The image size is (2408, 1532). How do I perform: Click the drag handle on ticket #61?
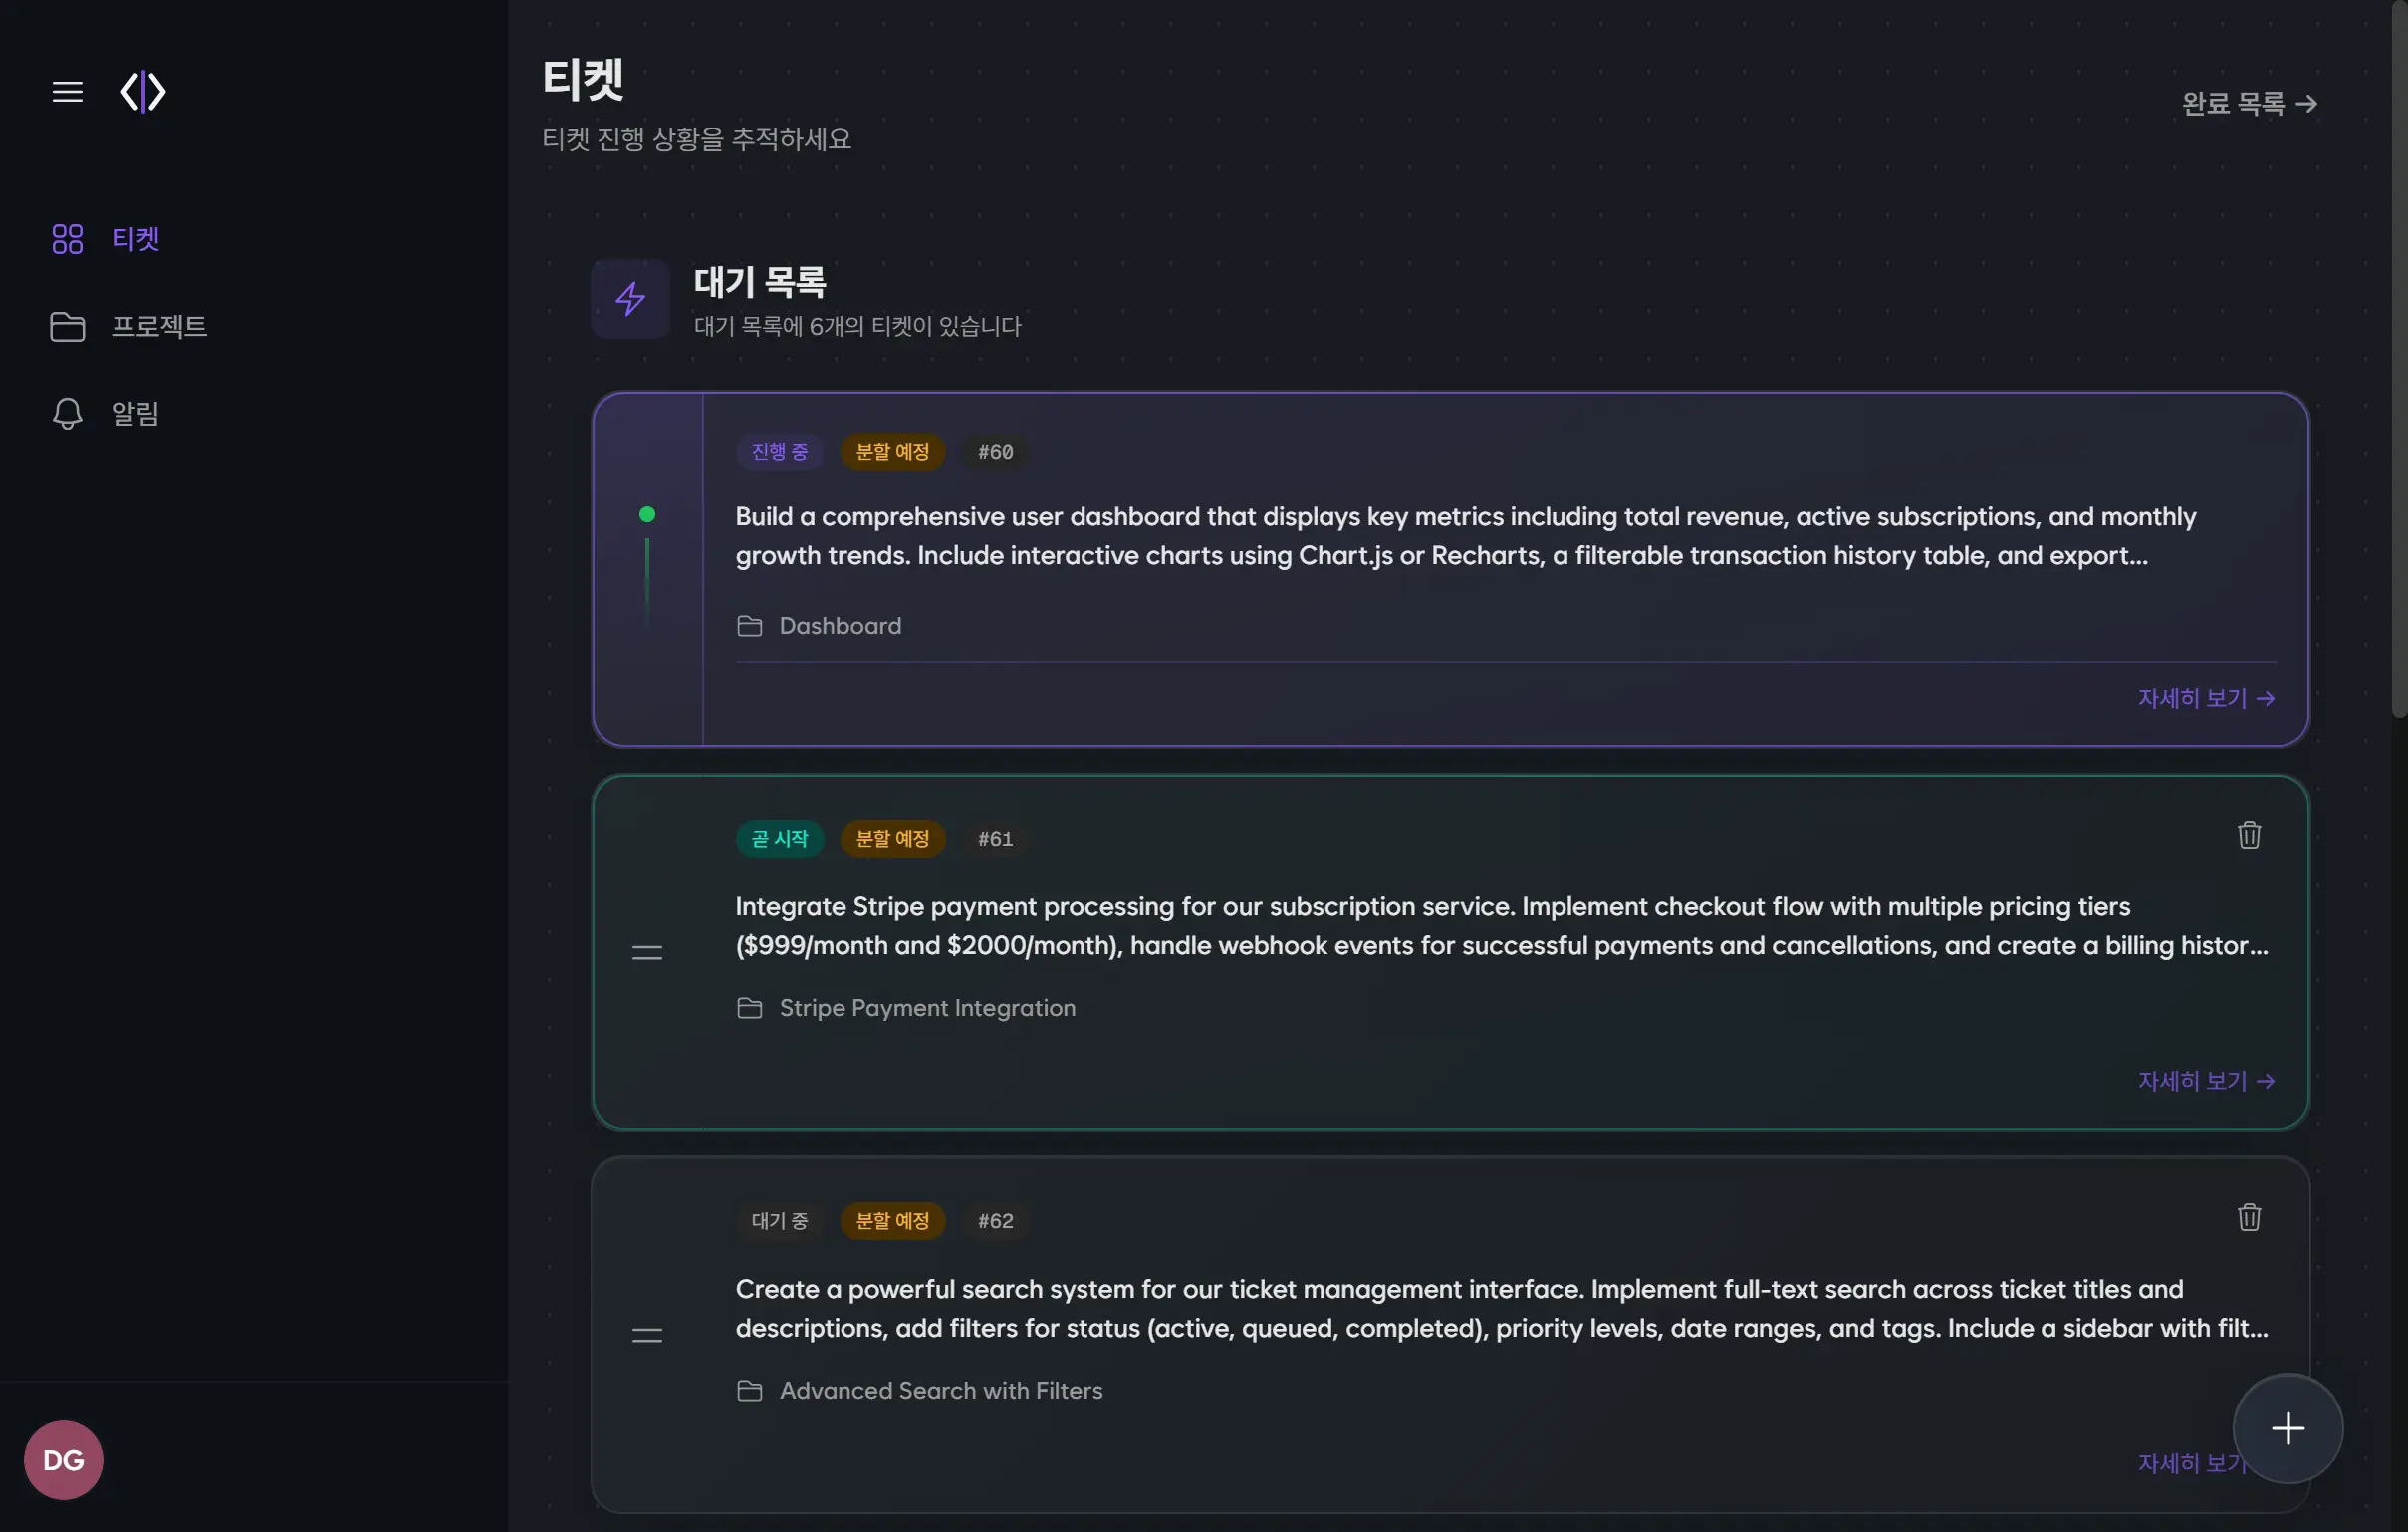tap(648, 951)
